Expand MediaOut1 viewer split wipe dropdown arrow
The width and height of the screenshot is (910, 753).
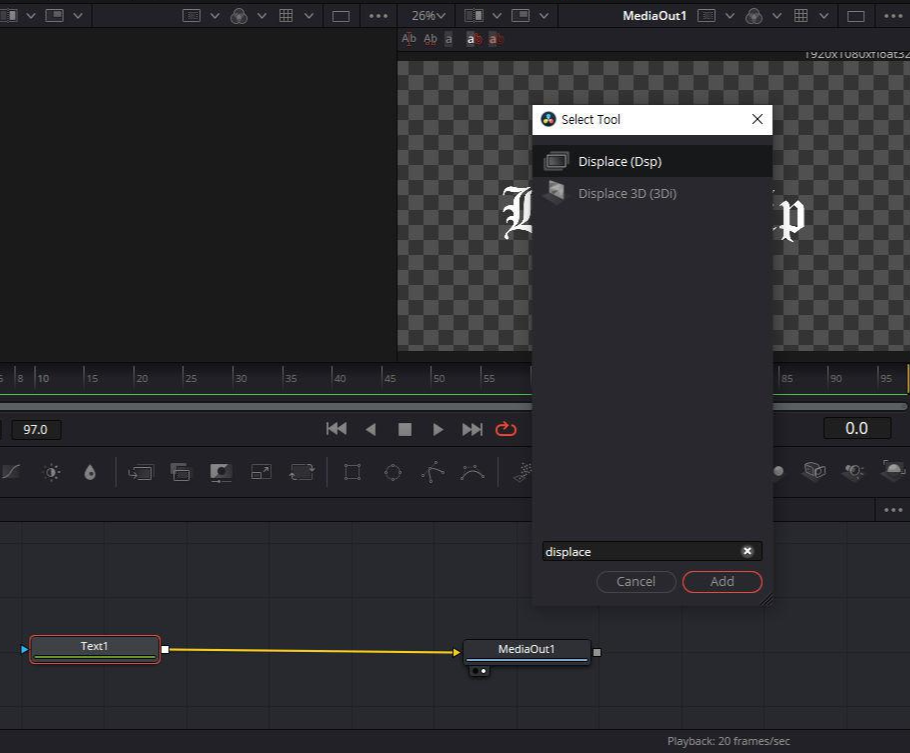click(497, 16)
